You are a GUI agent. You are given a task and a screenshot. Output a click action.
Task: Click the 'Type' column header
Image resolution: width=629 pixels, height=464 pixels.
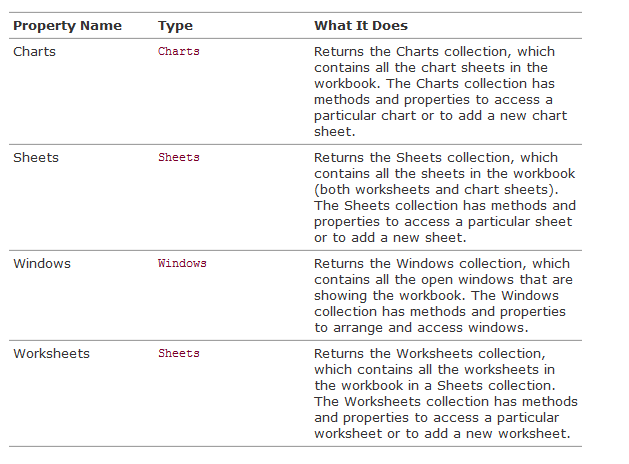point(175,26)
